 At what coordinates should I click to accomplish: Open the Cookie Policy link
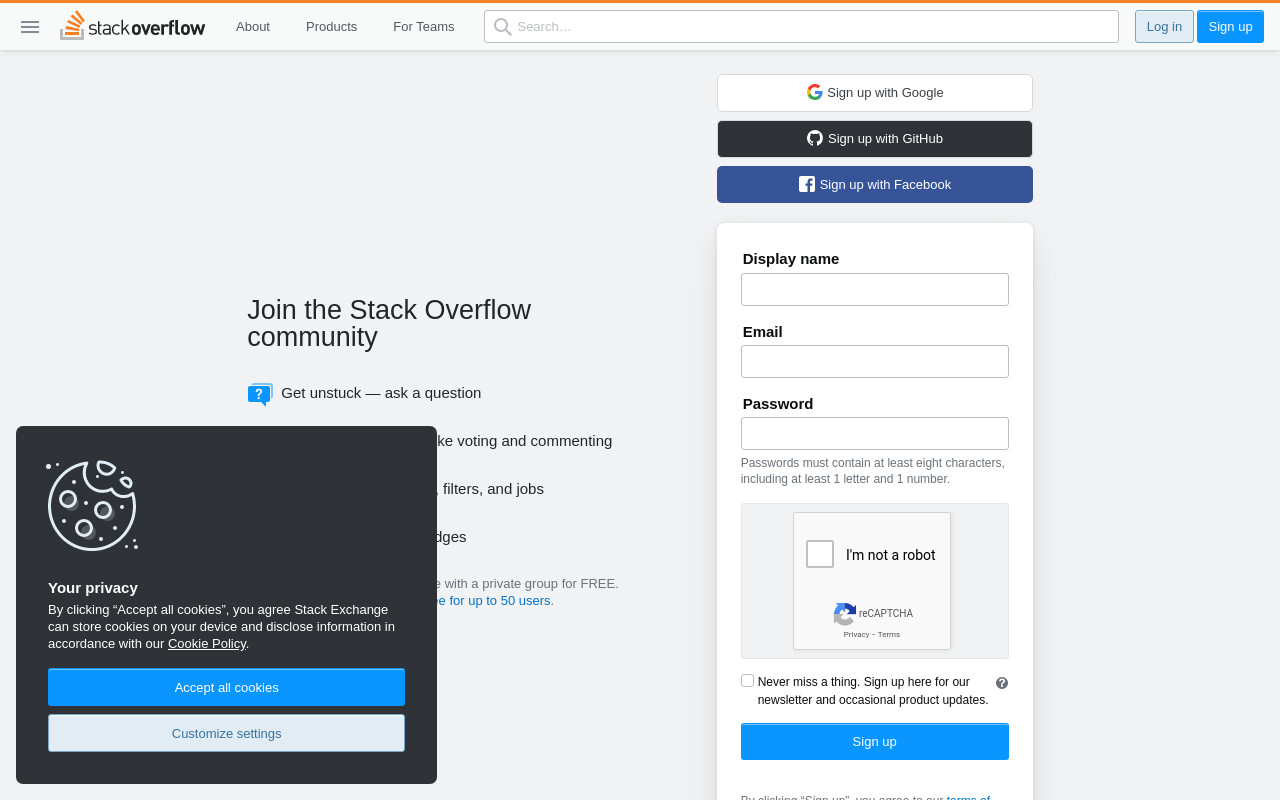207,644
